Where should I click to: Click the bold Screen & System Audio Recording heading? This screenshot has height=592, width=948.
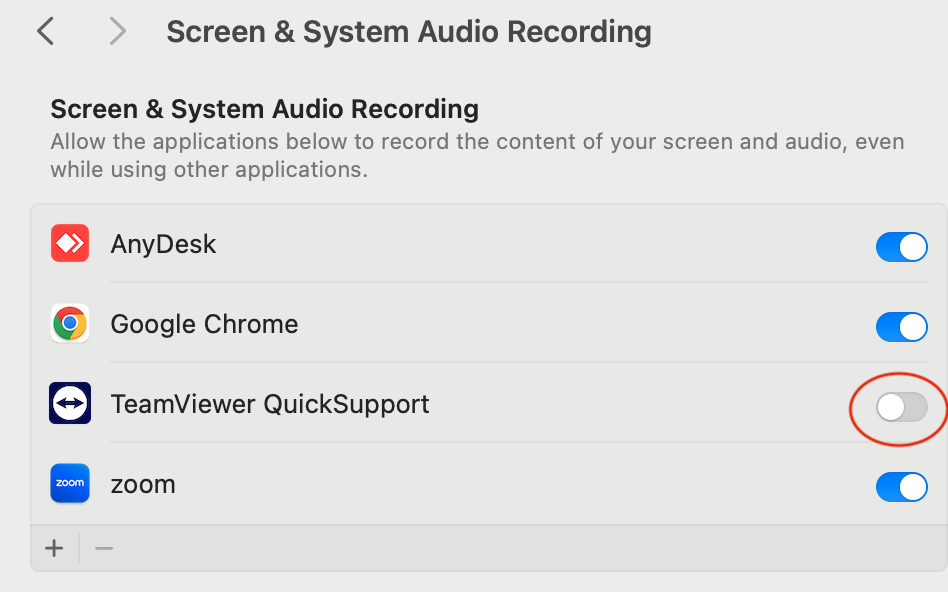264,108
